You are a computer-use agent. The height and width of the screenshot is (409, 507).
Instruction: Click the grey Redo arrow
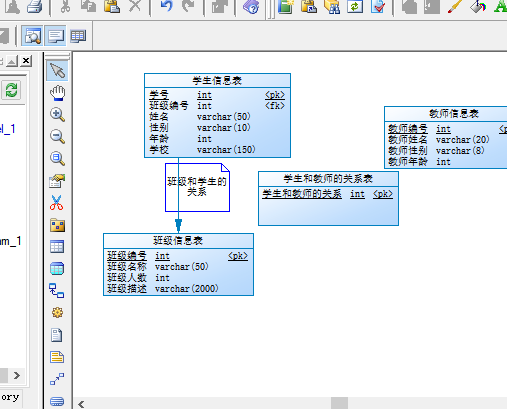coord(188,6)
